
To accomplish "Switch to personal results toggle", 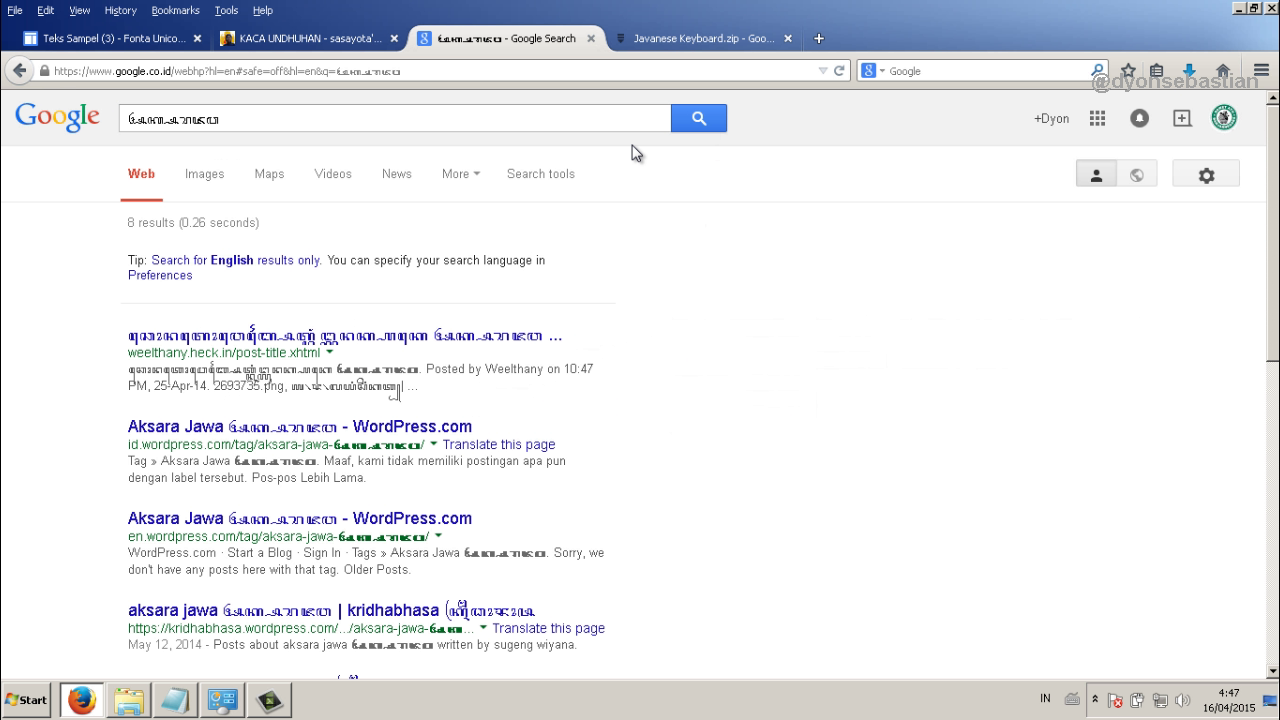I will tap(1096, 175).
